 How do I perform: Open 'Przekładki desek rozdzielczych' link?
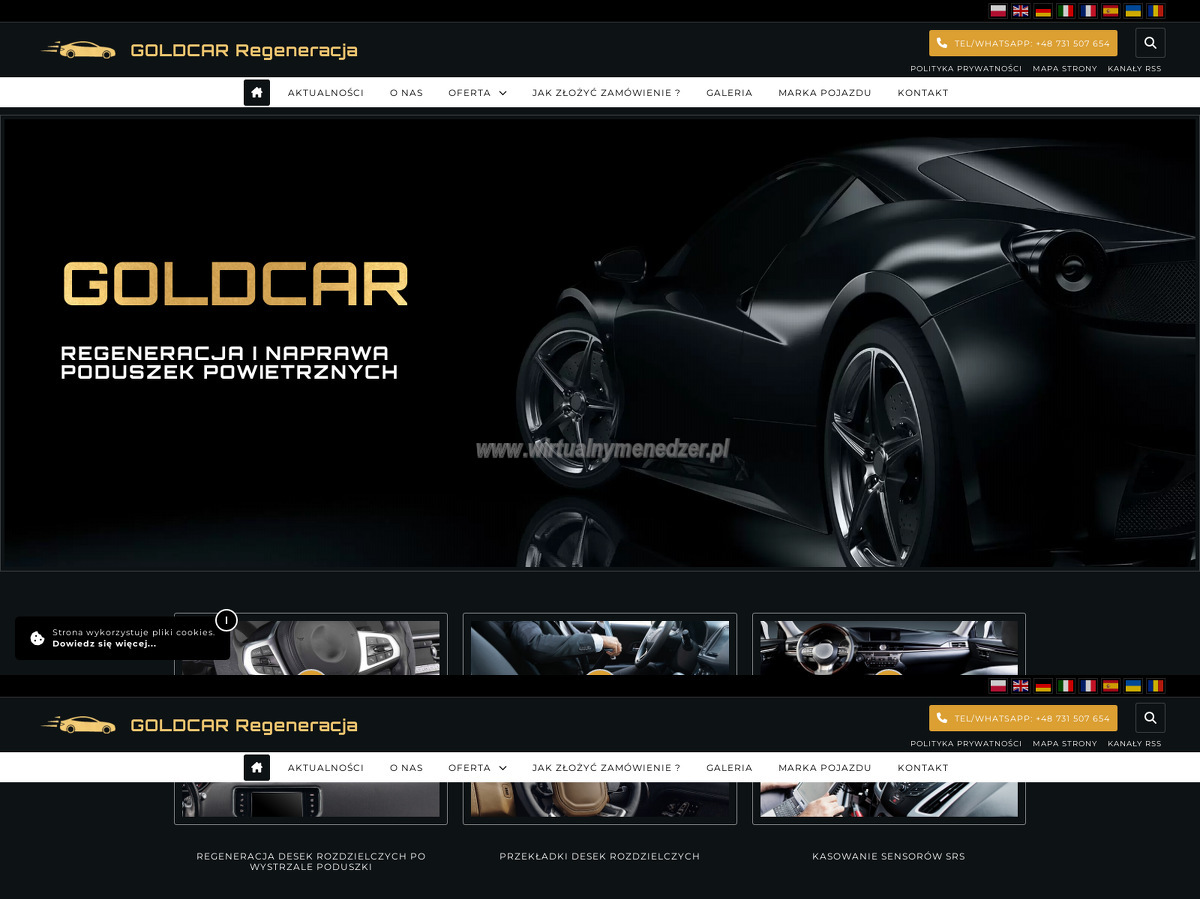pos(600,856)
